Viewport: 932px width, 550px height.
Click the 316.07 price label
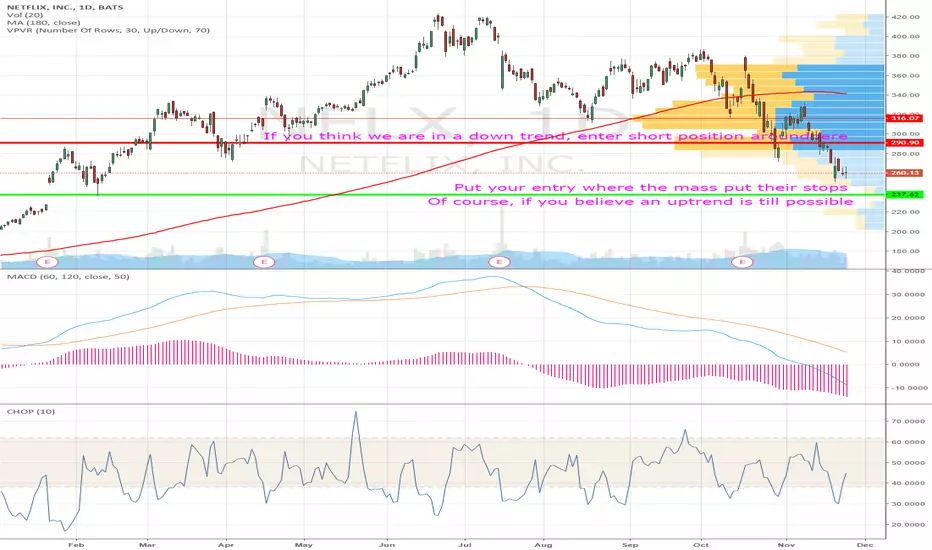[x=905, y=118]
